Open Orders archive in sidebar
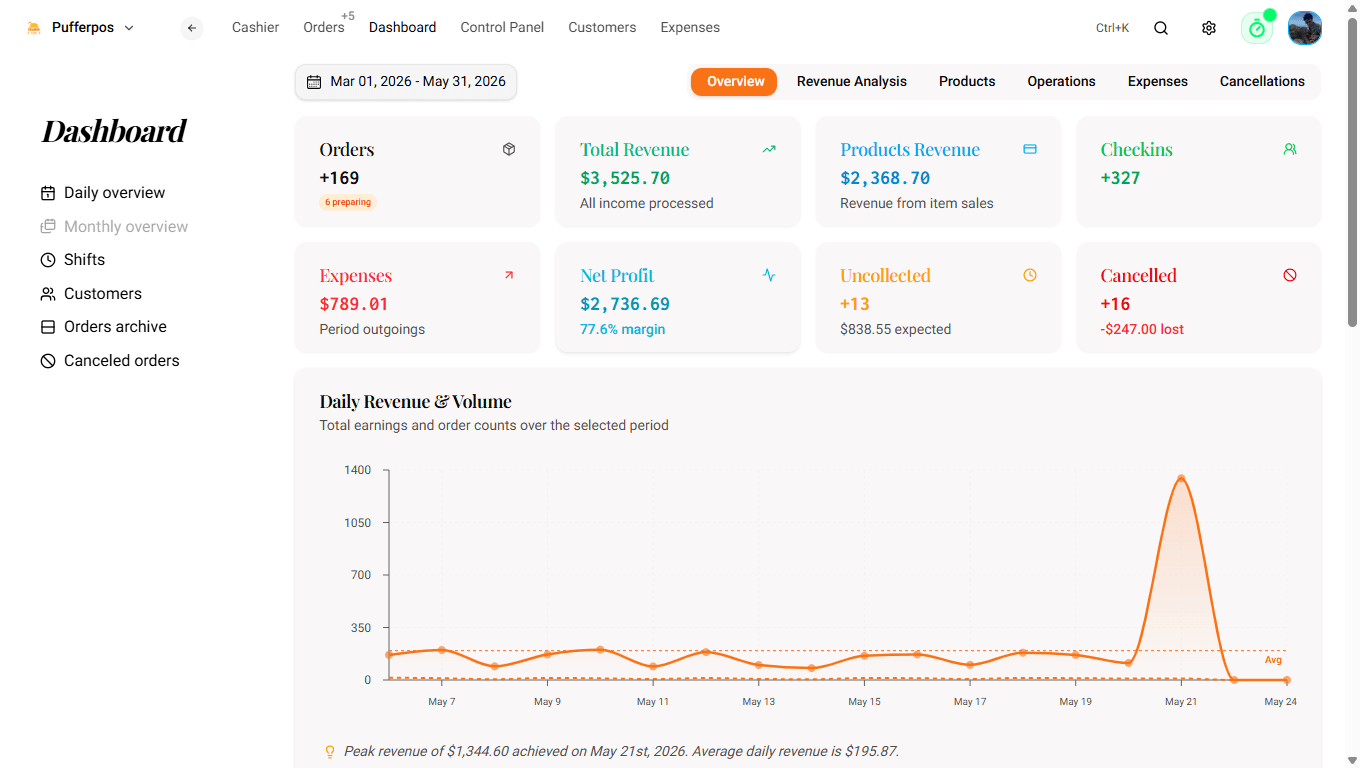The image size is (1360, 768). (x=103, y=327)
